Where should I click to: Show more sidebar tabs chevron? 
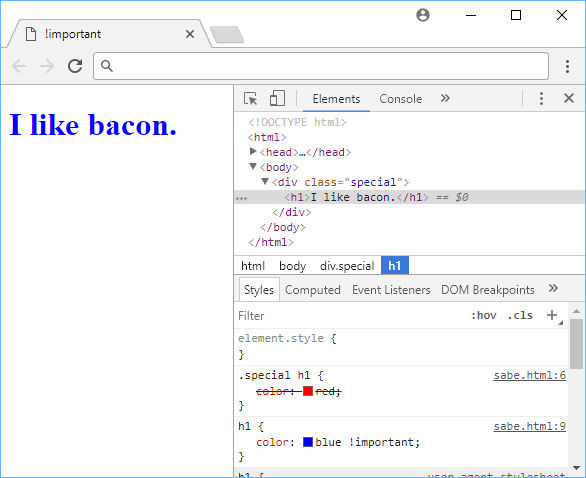[553, 288]
